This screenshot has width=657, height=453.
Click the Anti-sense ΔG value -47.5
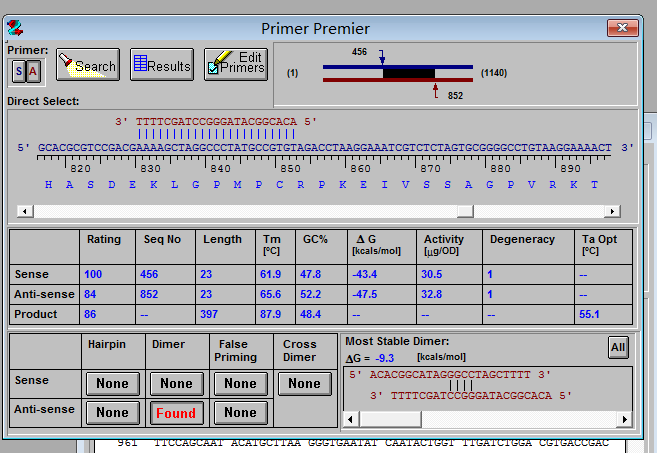tap(365, 294)
